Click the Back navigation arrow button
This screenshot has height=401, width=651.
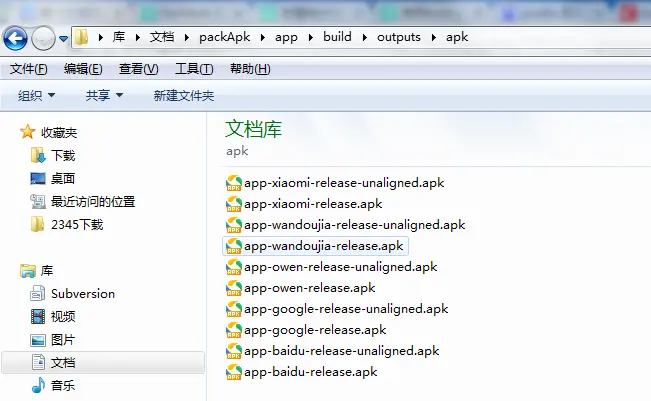[x=15, y=39]
